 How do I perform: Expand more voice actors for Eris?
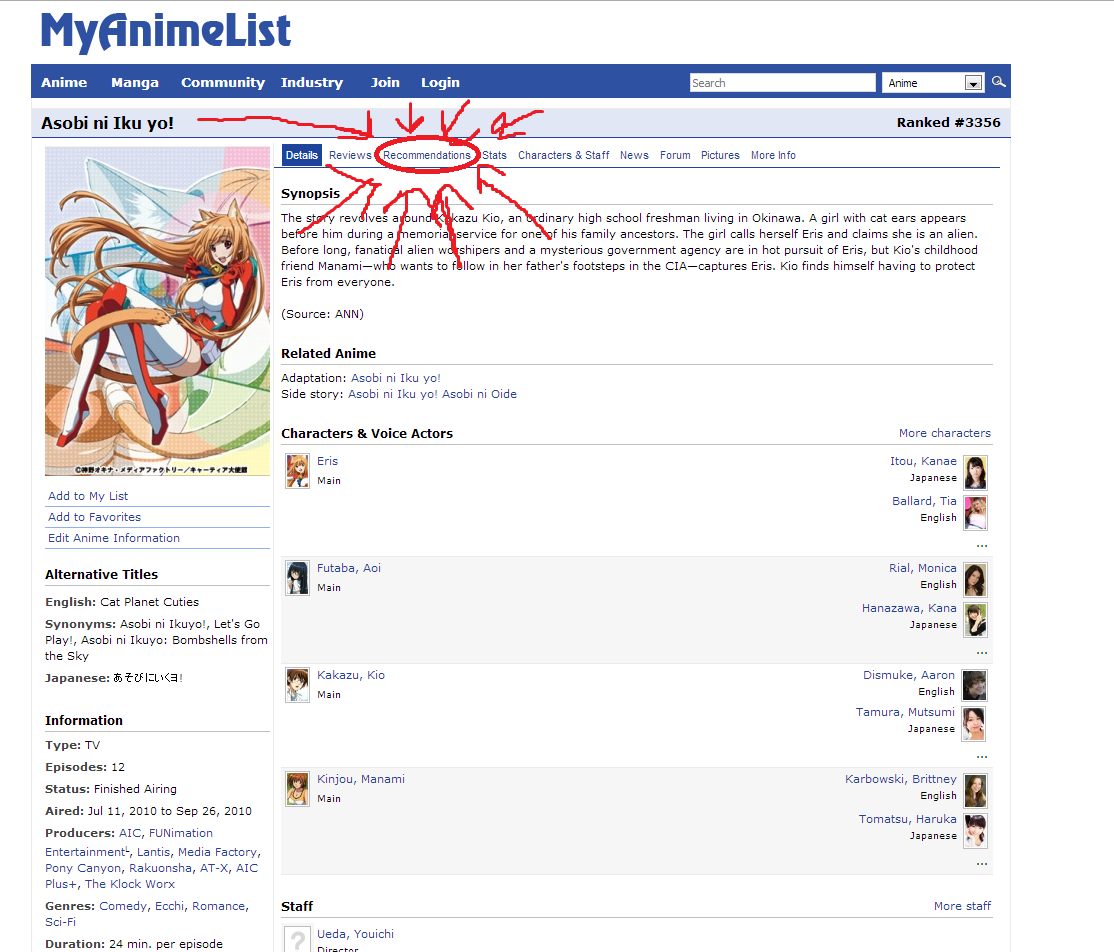982,546
